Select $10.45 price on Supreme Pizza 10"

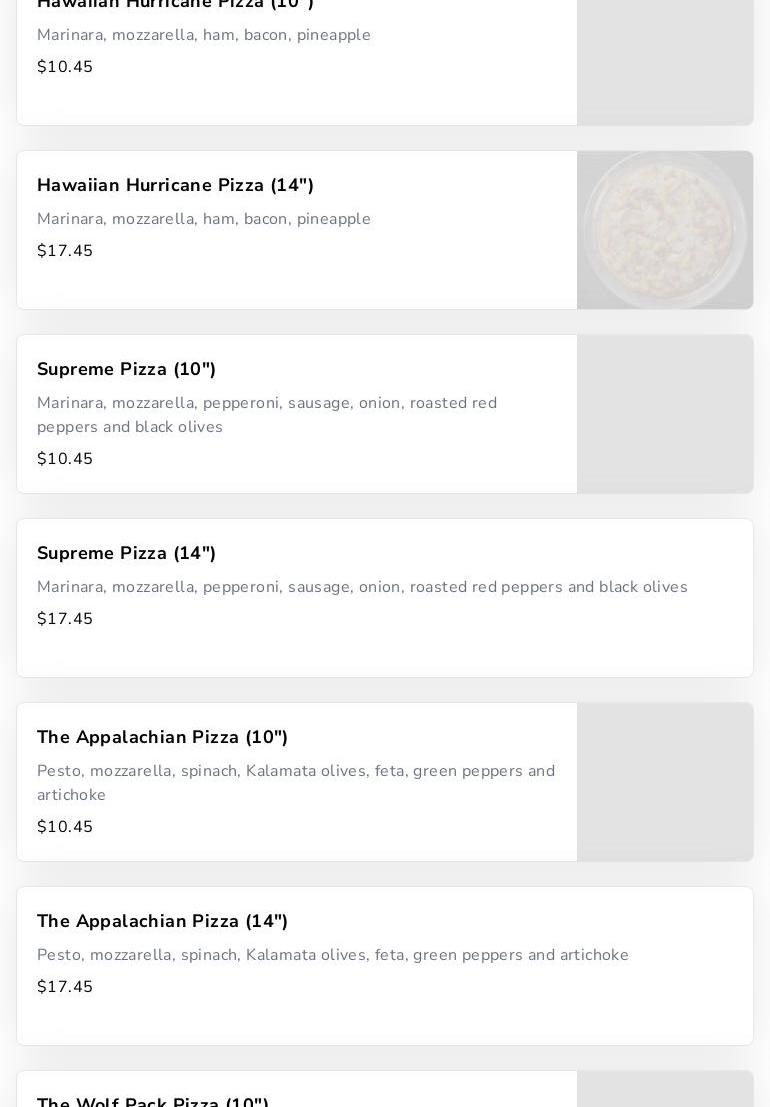pos(65,459)
